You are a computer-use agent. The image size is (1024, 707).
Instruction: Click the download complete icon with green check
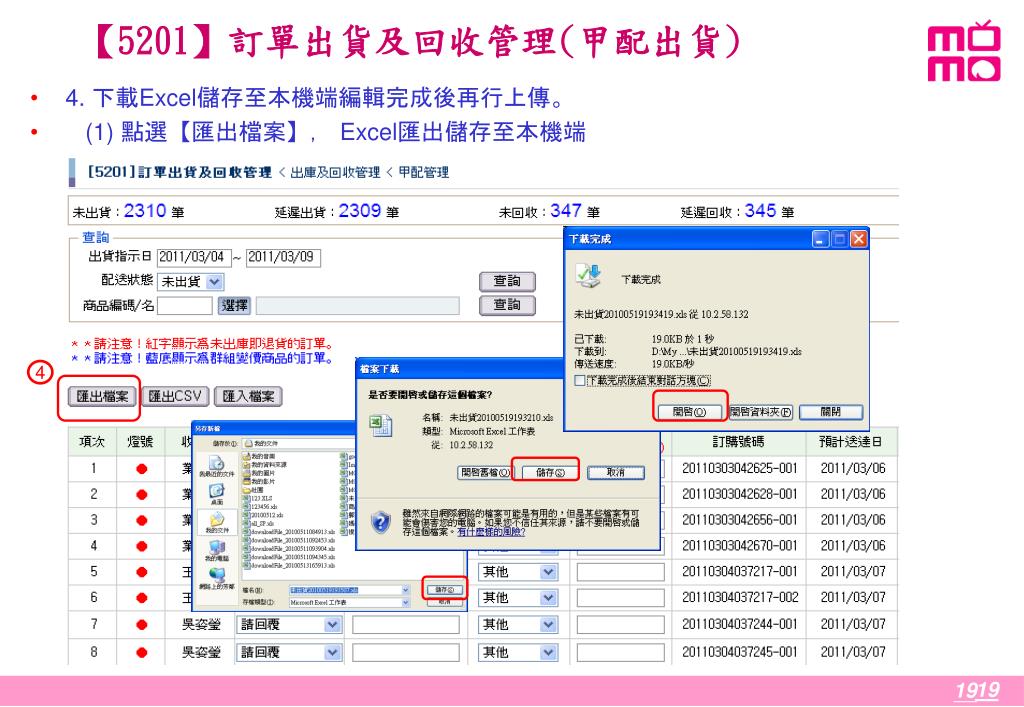[588, 276]
